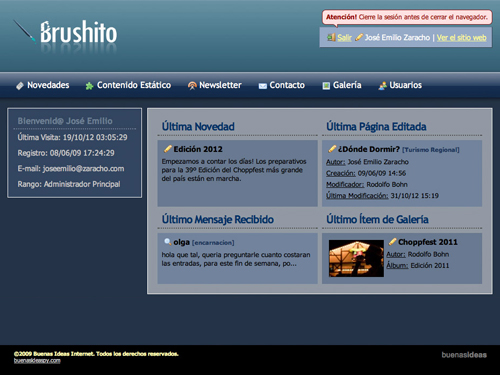Screen dimensions: 500x375
Task: Click the Última Novedad heading
Action: point(198,127)
